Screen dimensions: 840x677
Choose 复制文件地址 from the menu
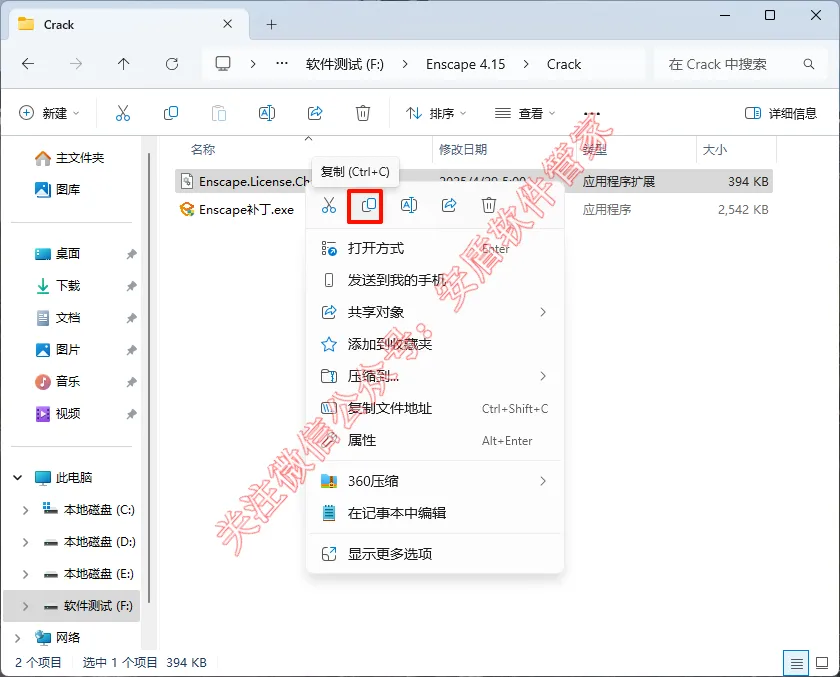point(435,409)
